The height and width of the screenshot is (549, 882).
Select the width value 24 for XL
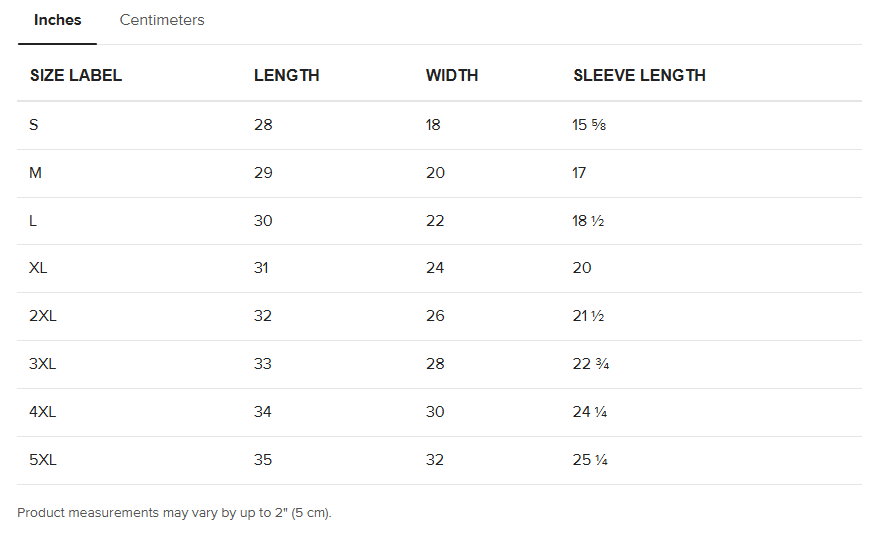(435, 268)
